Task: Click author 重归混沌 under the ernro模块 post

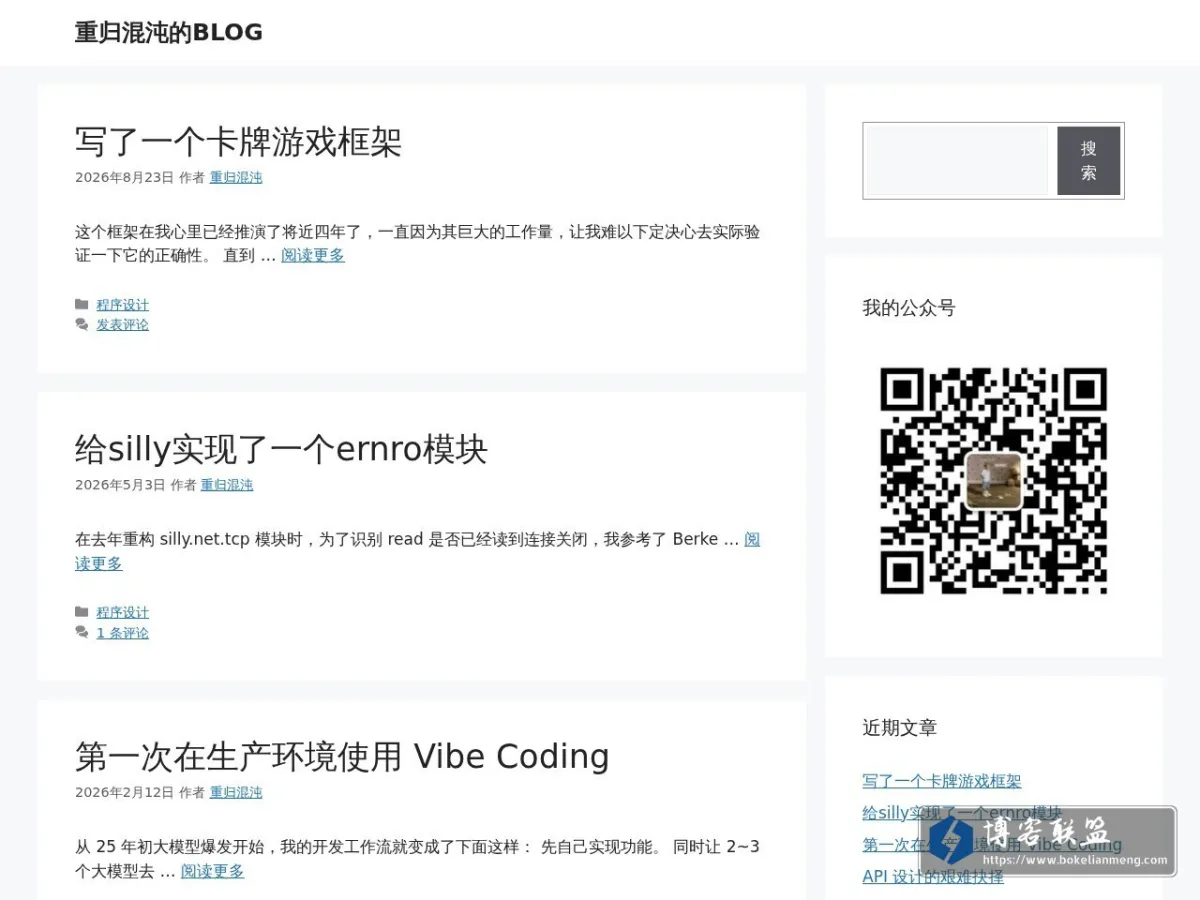Action: [227, 485]
